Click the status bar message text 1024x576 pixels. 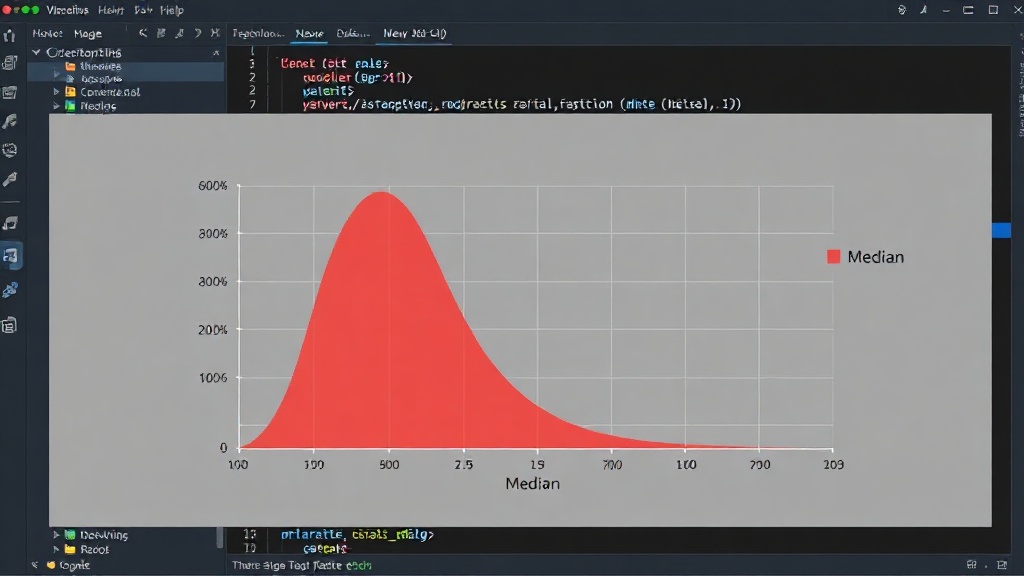(x=302, y=566)
